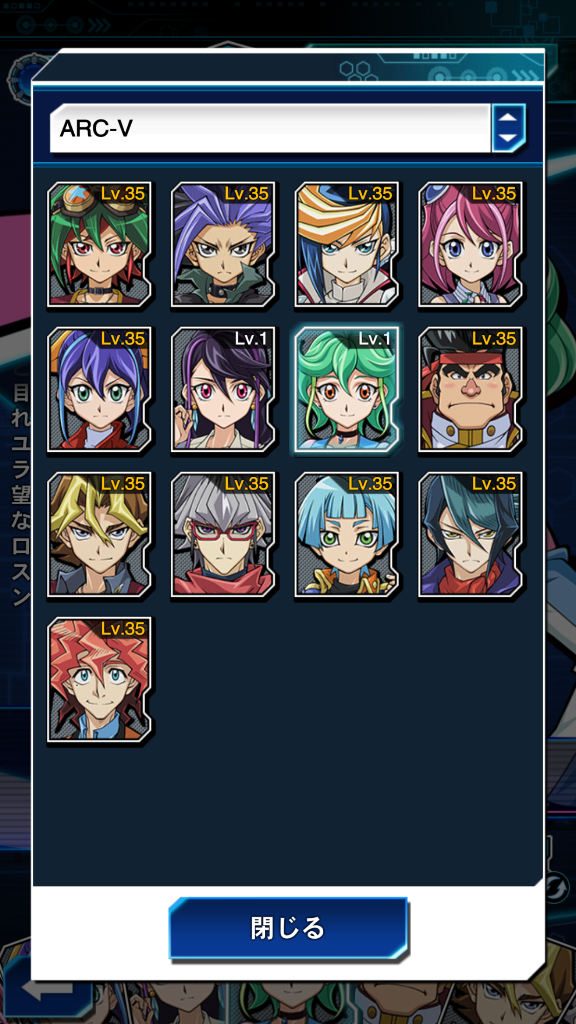Click the ARC-V text field
The image size is (576, 1024).
coord(270,128)
